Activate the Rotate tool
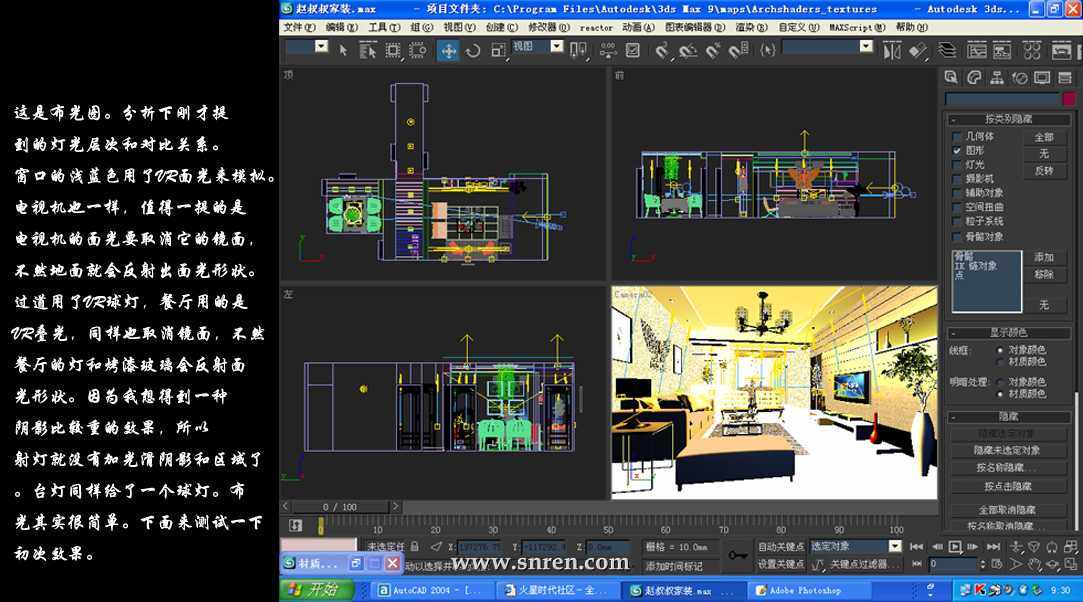The image size is (1083, 602). 473,50
